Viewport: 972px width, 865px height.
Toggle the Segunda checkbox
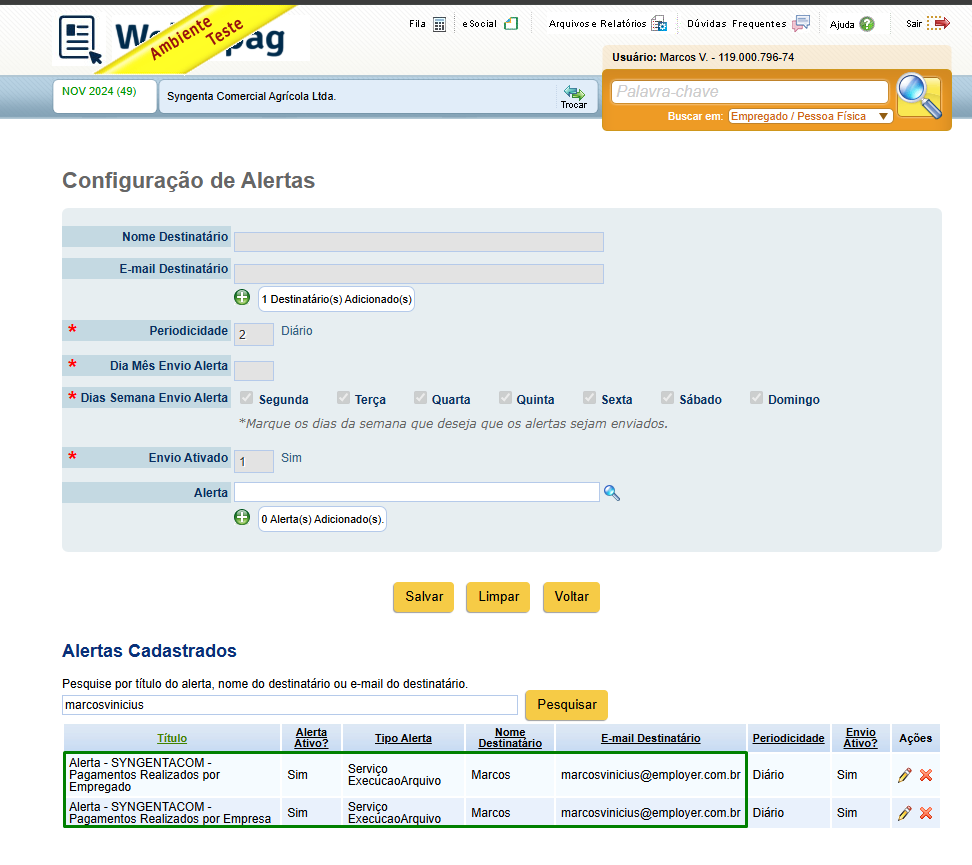click(x=247, y=398)
